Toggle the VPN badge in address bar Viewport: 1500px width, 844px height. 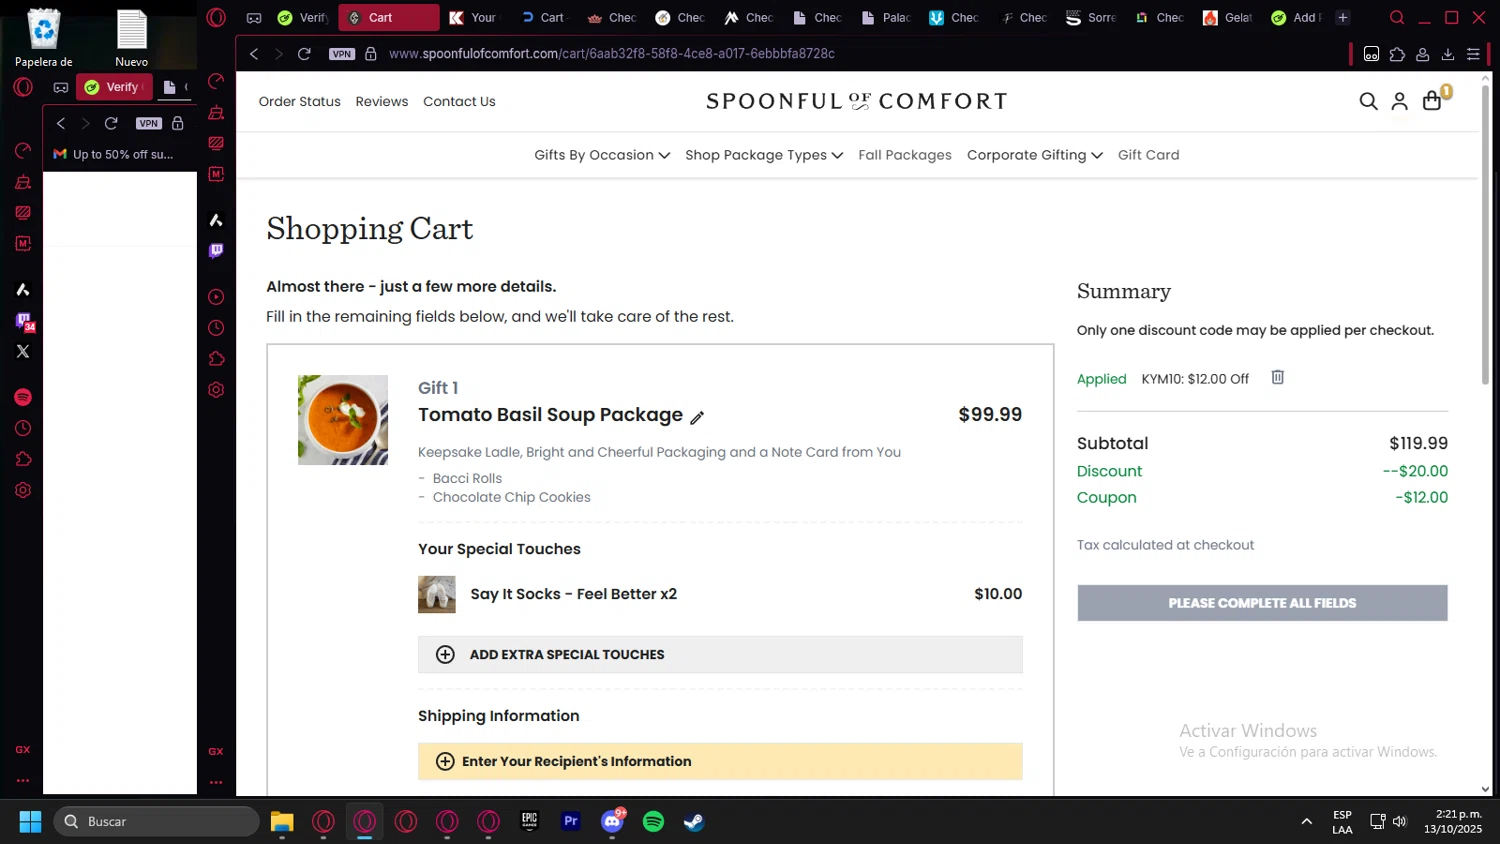[x=342, y=54]
